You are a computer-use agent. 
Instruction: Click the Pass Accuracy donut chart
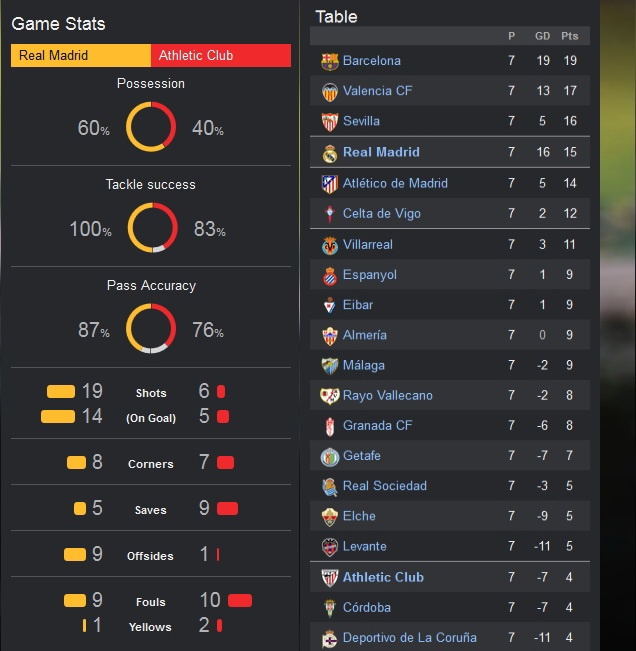click(151, 329)
